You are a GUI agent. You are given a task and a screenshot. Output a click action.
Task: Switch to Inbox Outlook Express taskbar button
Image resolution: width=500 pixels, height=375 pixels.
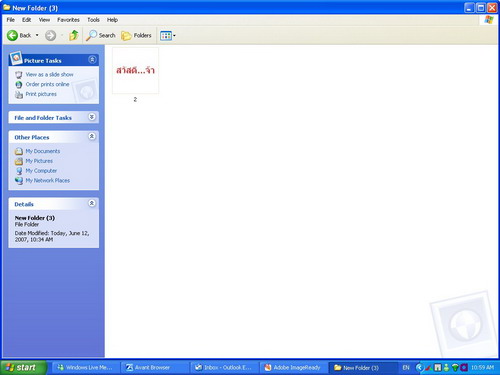coord(223,368)
